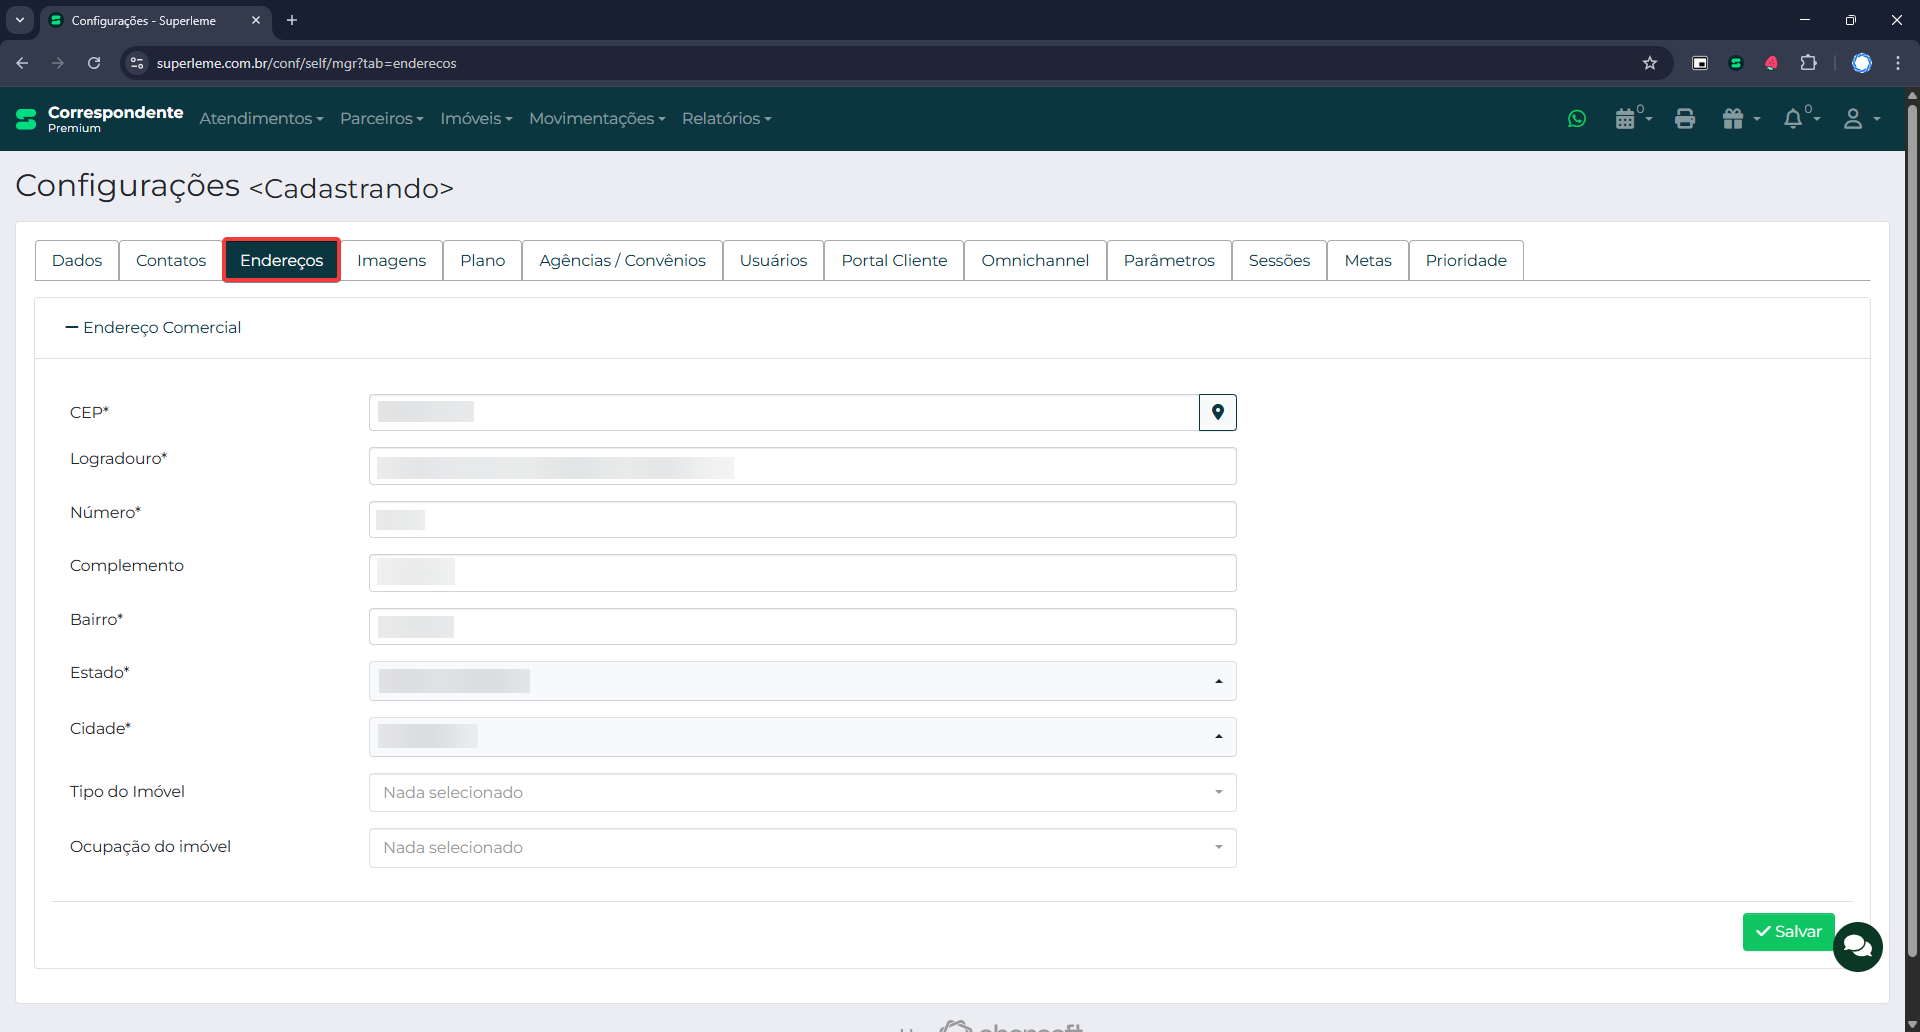Viewport: 1920px width, 1032px height.
Task: Bookmark this page with star icon
Action: [1650, 63]
